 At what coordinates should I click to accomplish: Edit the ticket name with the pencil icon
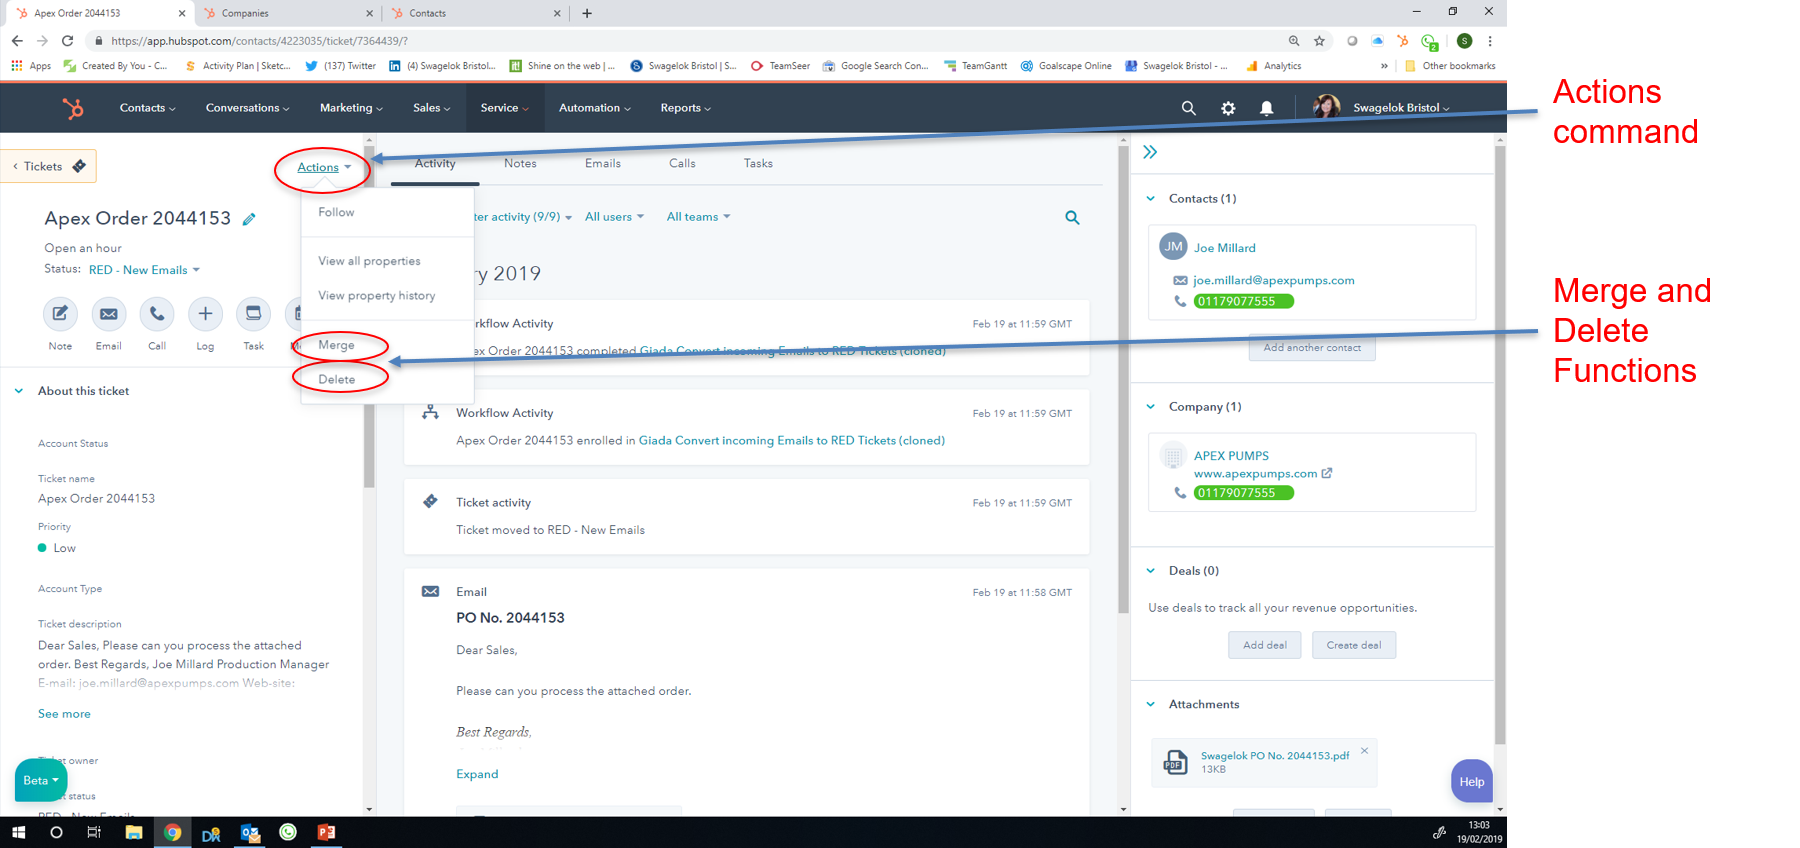tap(249, 219)
